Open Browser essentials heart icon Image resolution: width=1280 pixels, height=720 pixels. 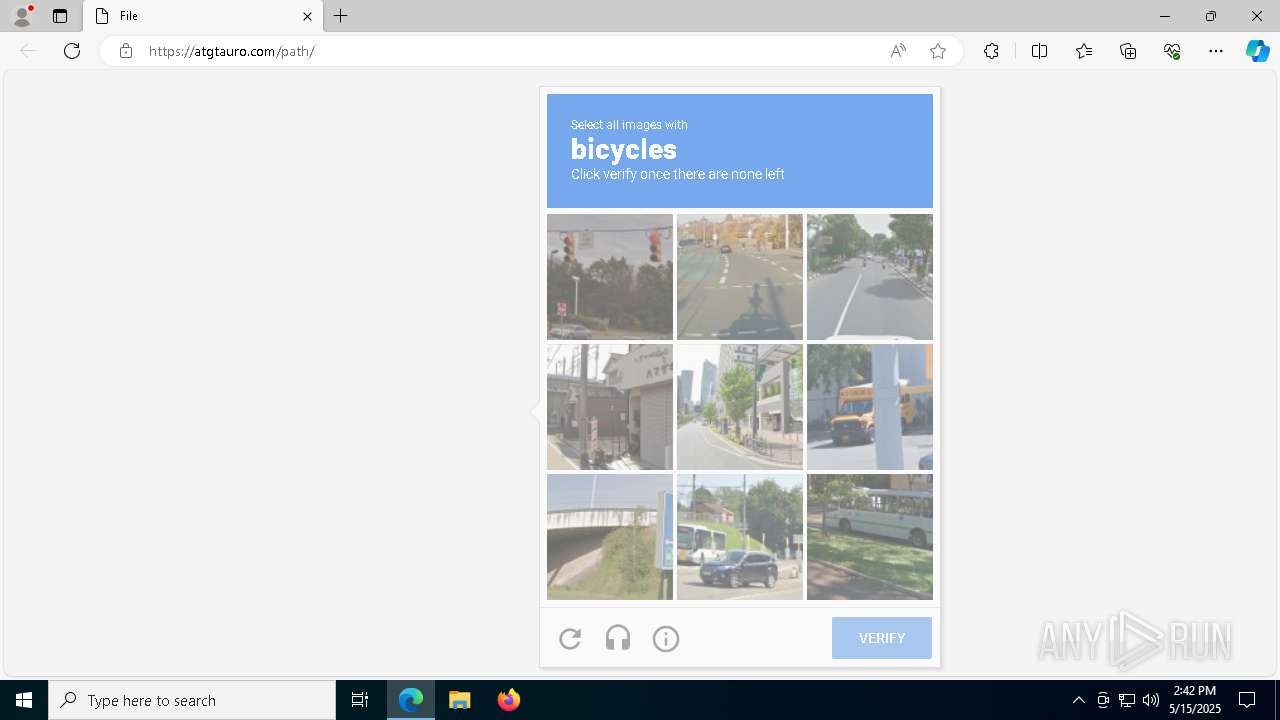(1172, 51)
